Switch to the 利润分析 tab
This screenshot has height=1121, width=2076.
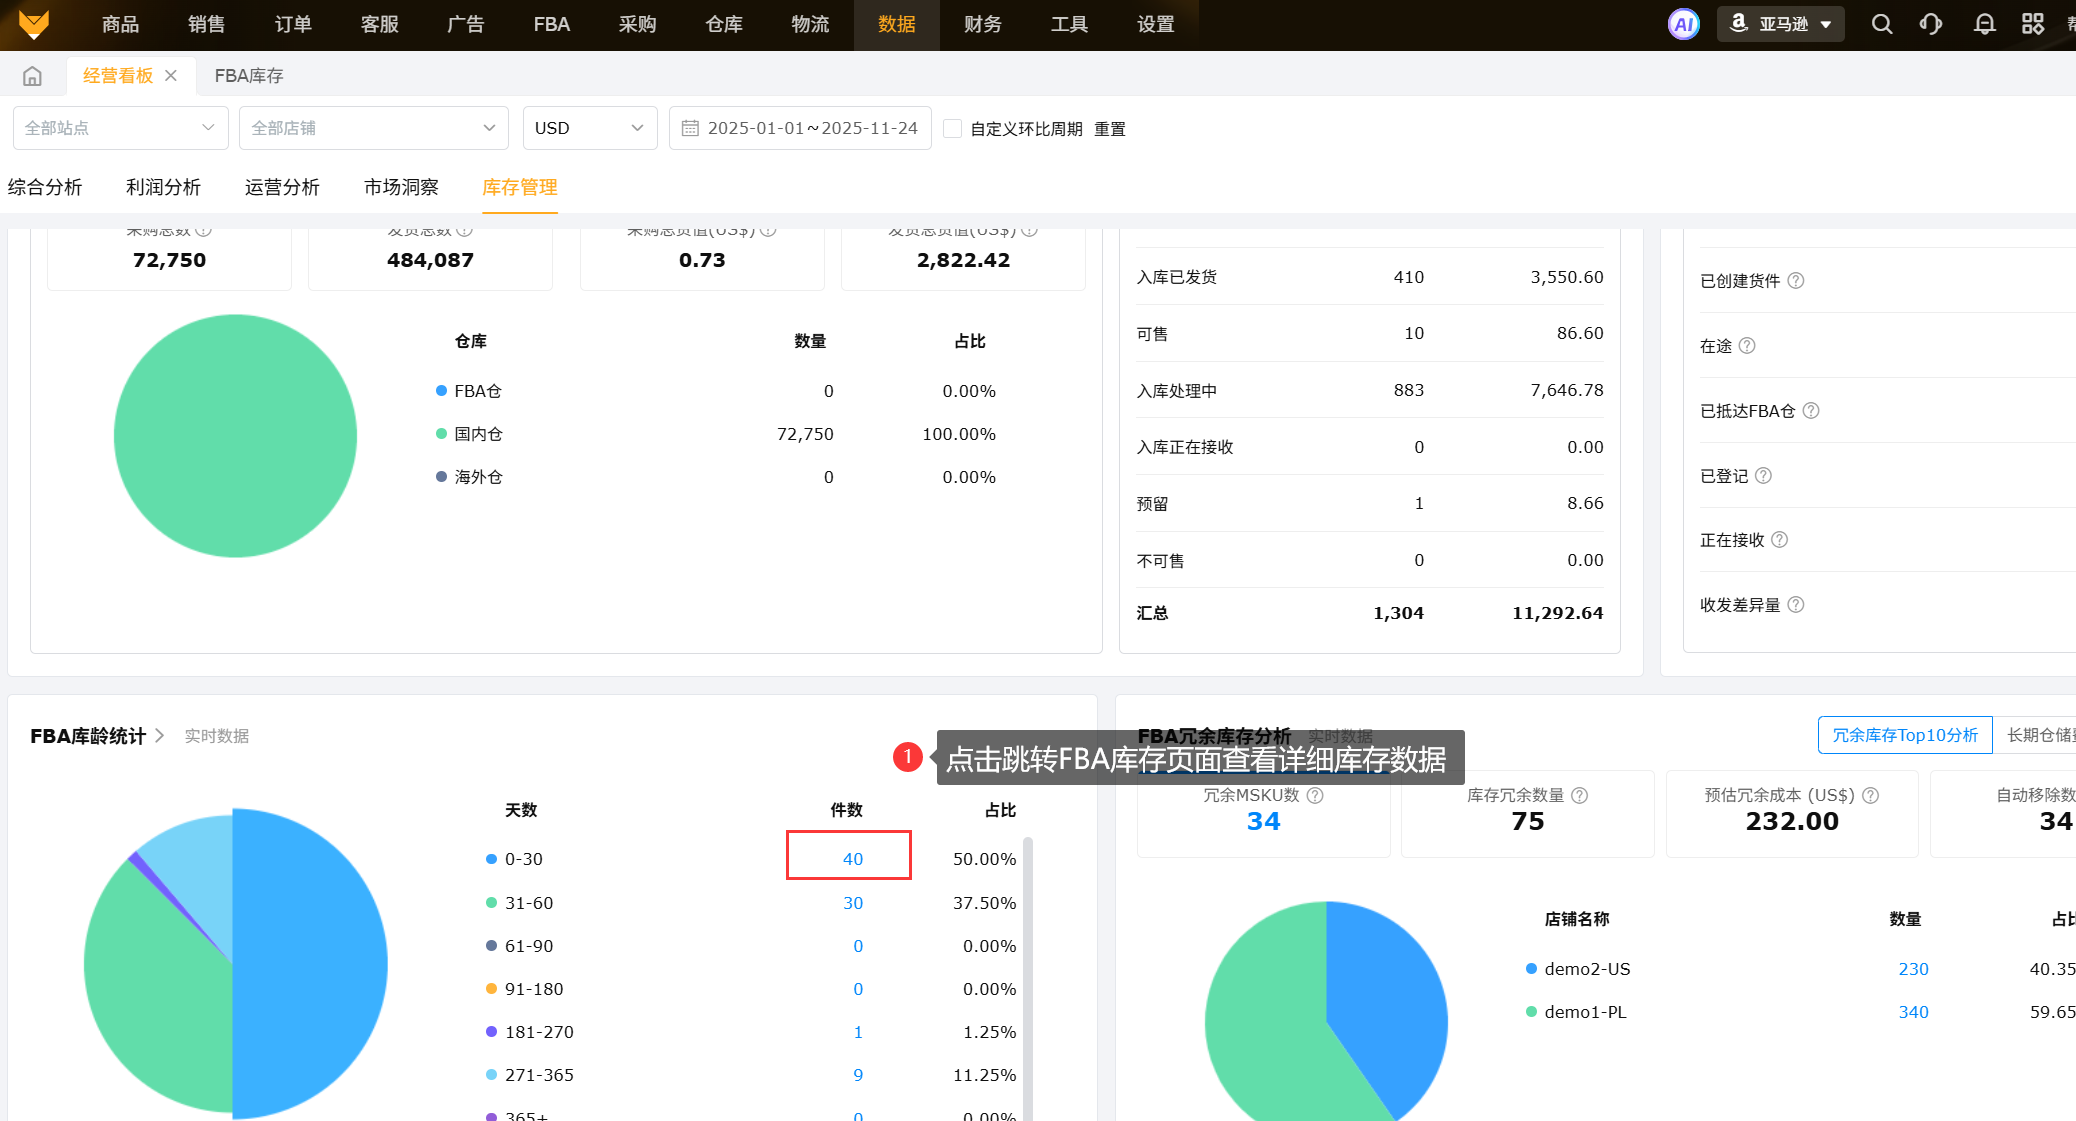pos(163,187)
